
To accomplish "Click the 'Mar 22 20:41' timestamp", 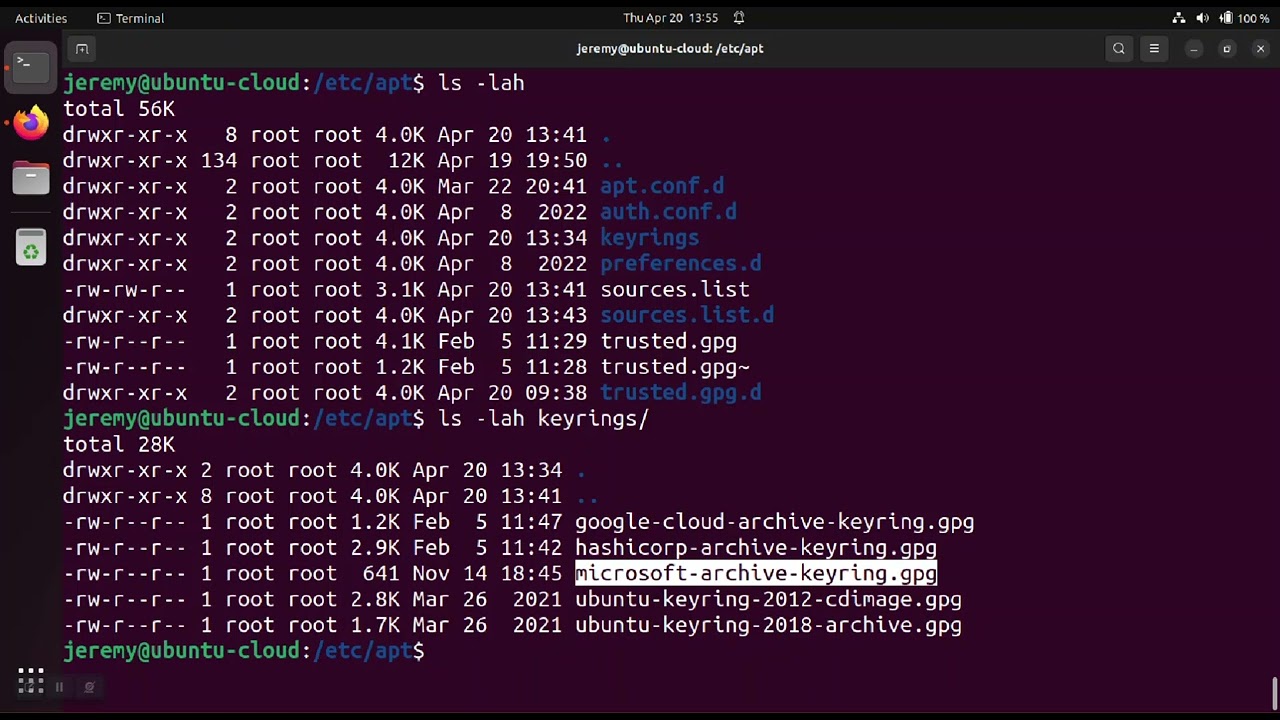I will click(512, 186).
